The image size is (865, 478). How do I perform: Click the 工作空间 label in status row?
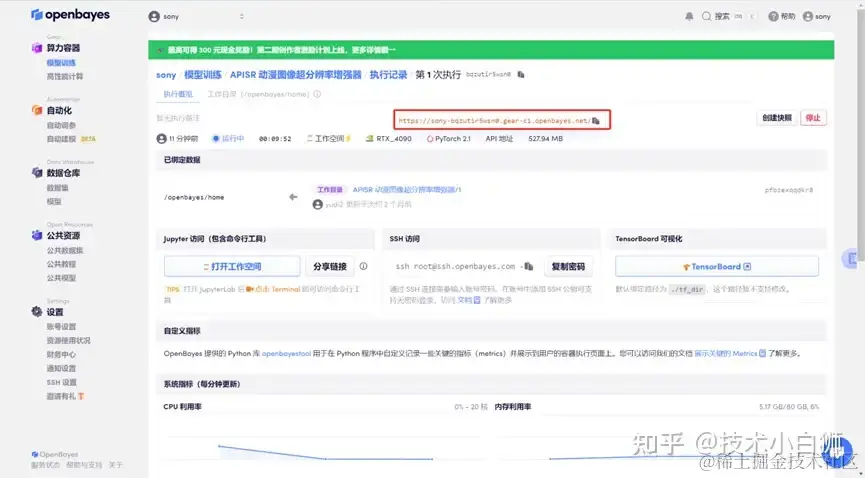[x=329, y=139]
